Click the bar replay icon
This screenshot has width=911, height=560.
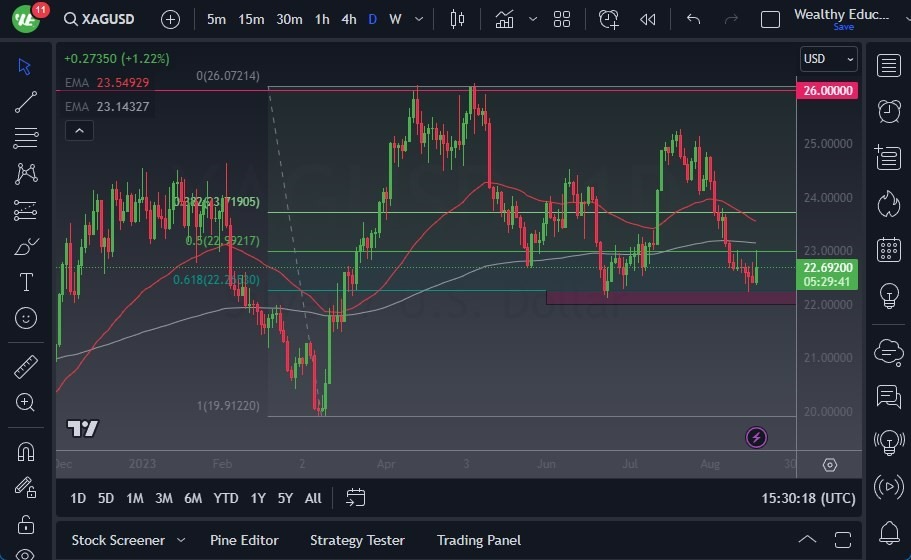coord(648,19)
